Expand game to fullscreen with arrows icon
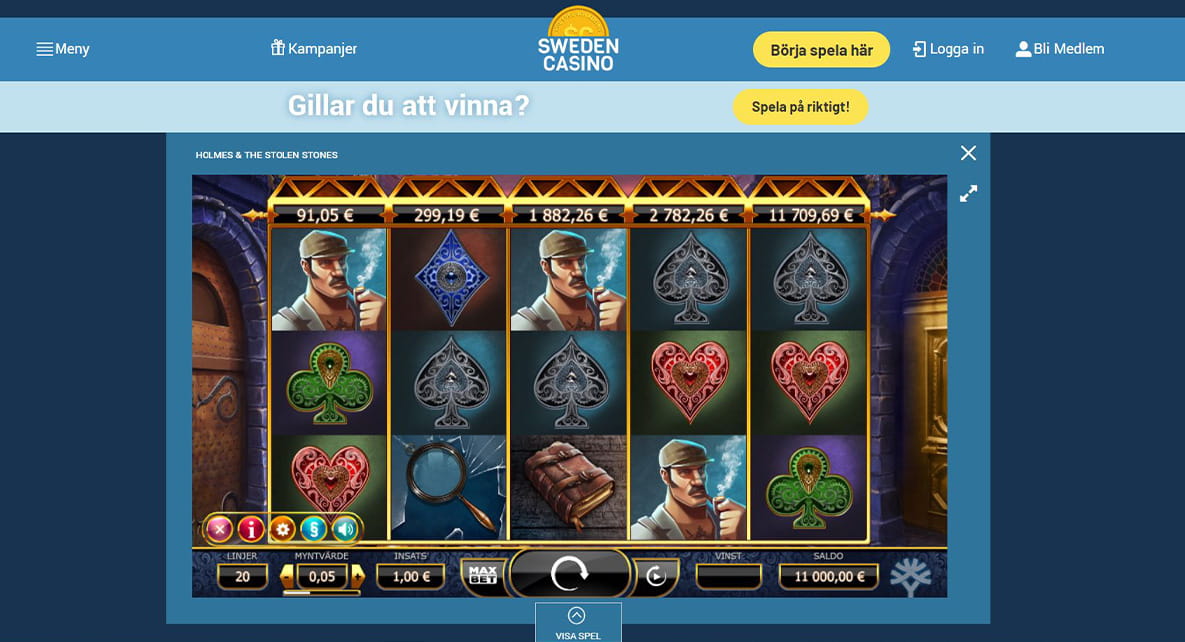 coord(968,194)
